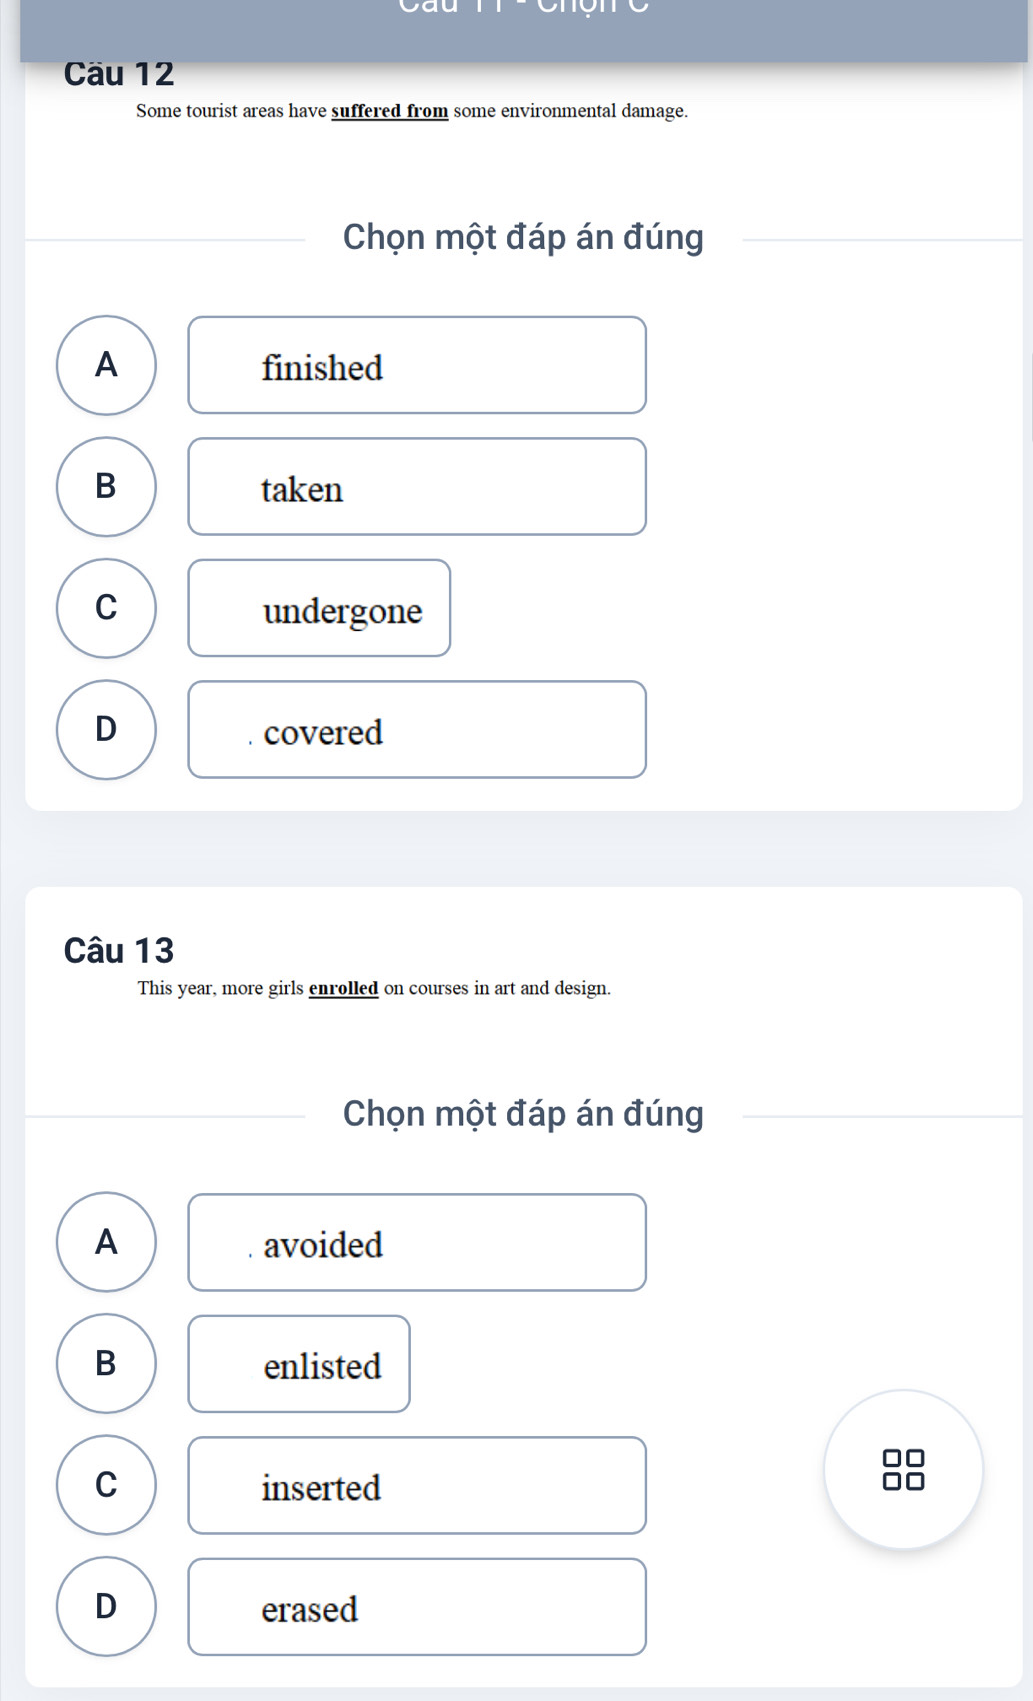Choose the answer box 'finished'
Viewport: 1033px width, 1701px height.
417,365
